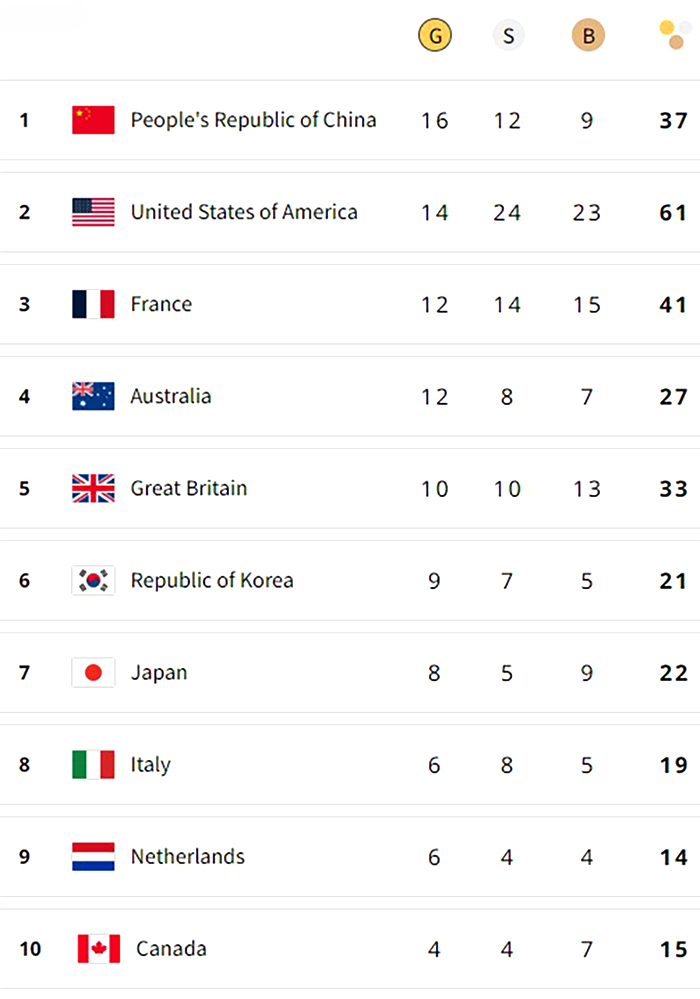Click the gold medal column icon
This screenshot has width=700, height=999.
[x=435, y=37]
